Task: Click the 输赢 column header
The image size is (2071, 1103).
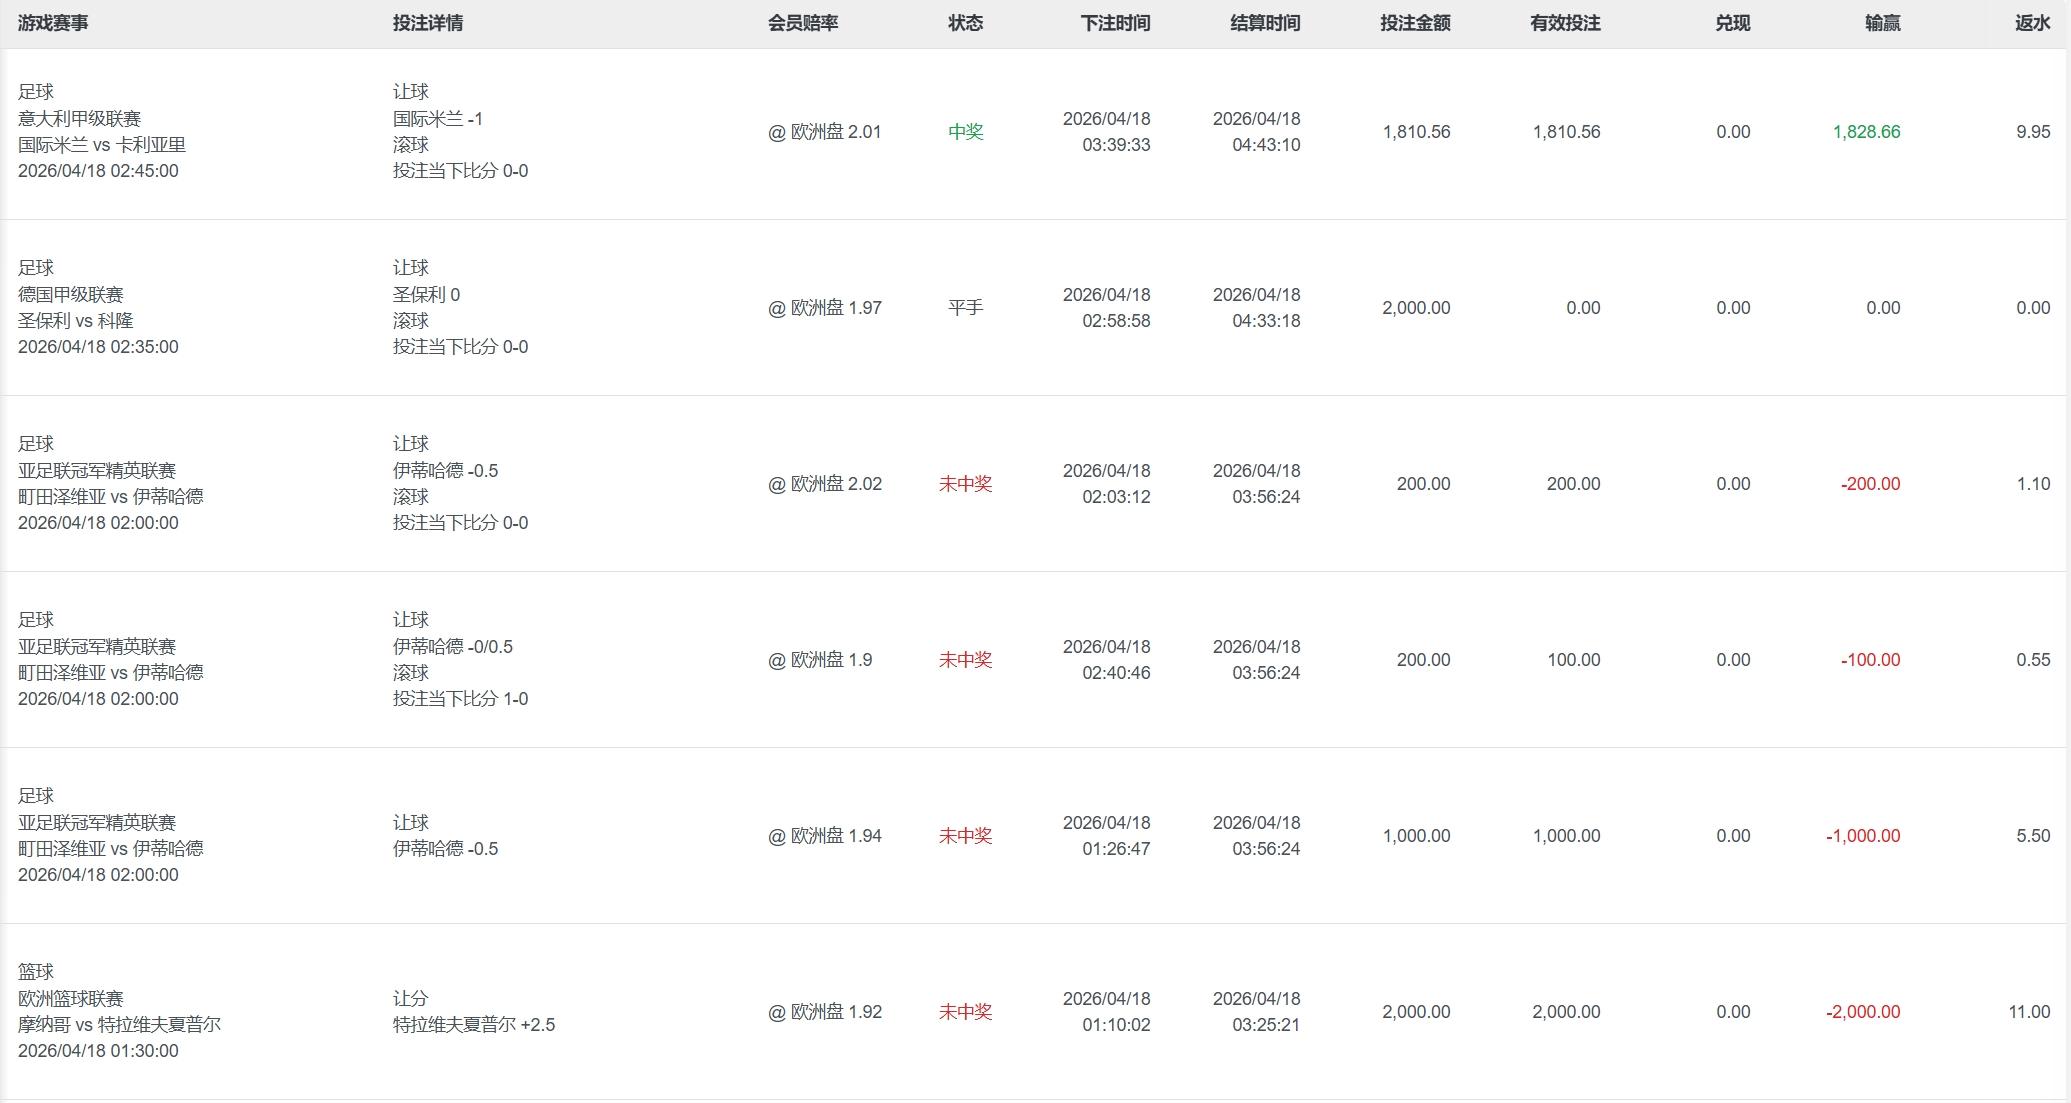Action: point(1882,23)
